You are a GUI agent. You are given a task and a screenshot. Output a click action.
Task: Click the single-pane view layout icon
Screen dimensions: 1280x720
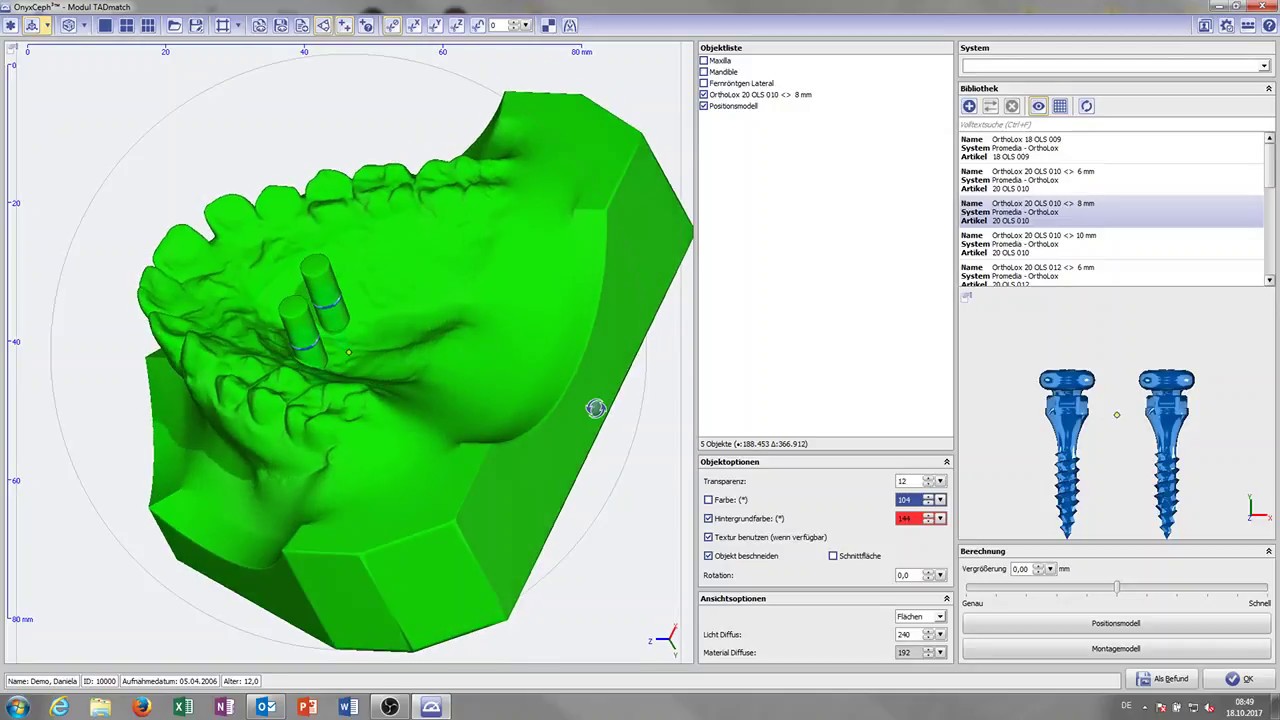[x=105, y=25]
